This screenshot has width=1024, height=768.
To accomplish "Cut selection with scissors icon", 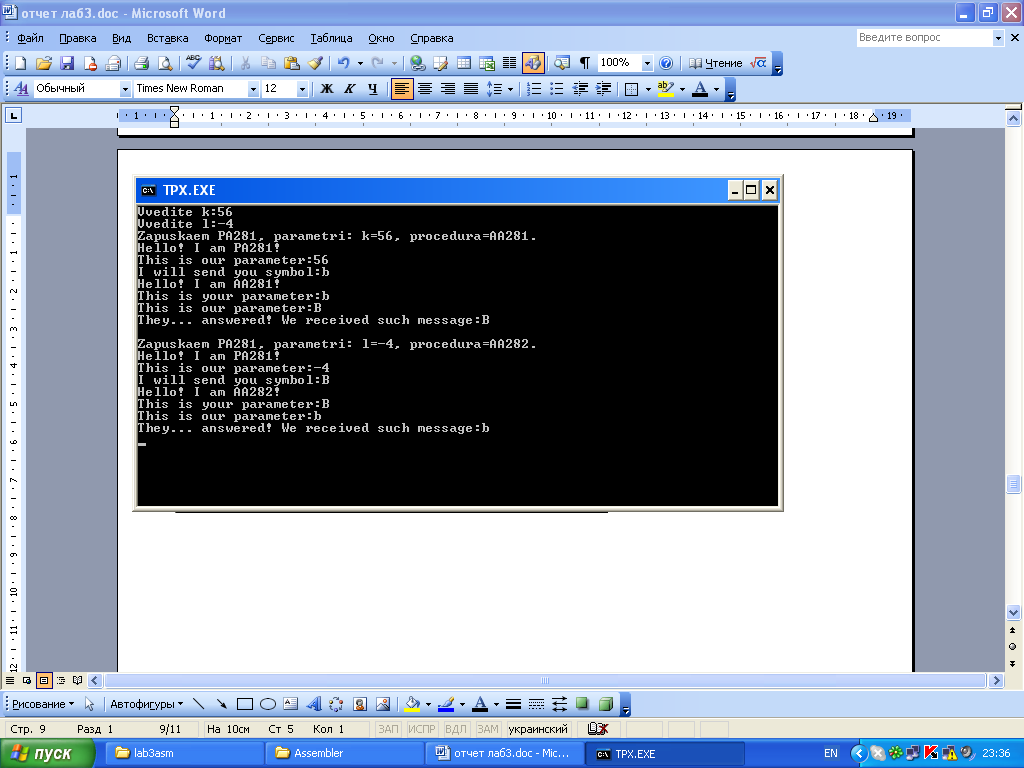I will tap(246, 63).
